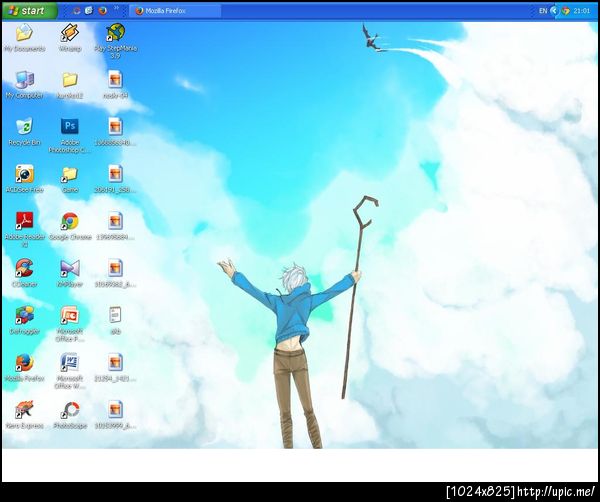Screen dimensions: 600x502
Task: Click the Chrome icon in system tray
Action: coord(566,11)
